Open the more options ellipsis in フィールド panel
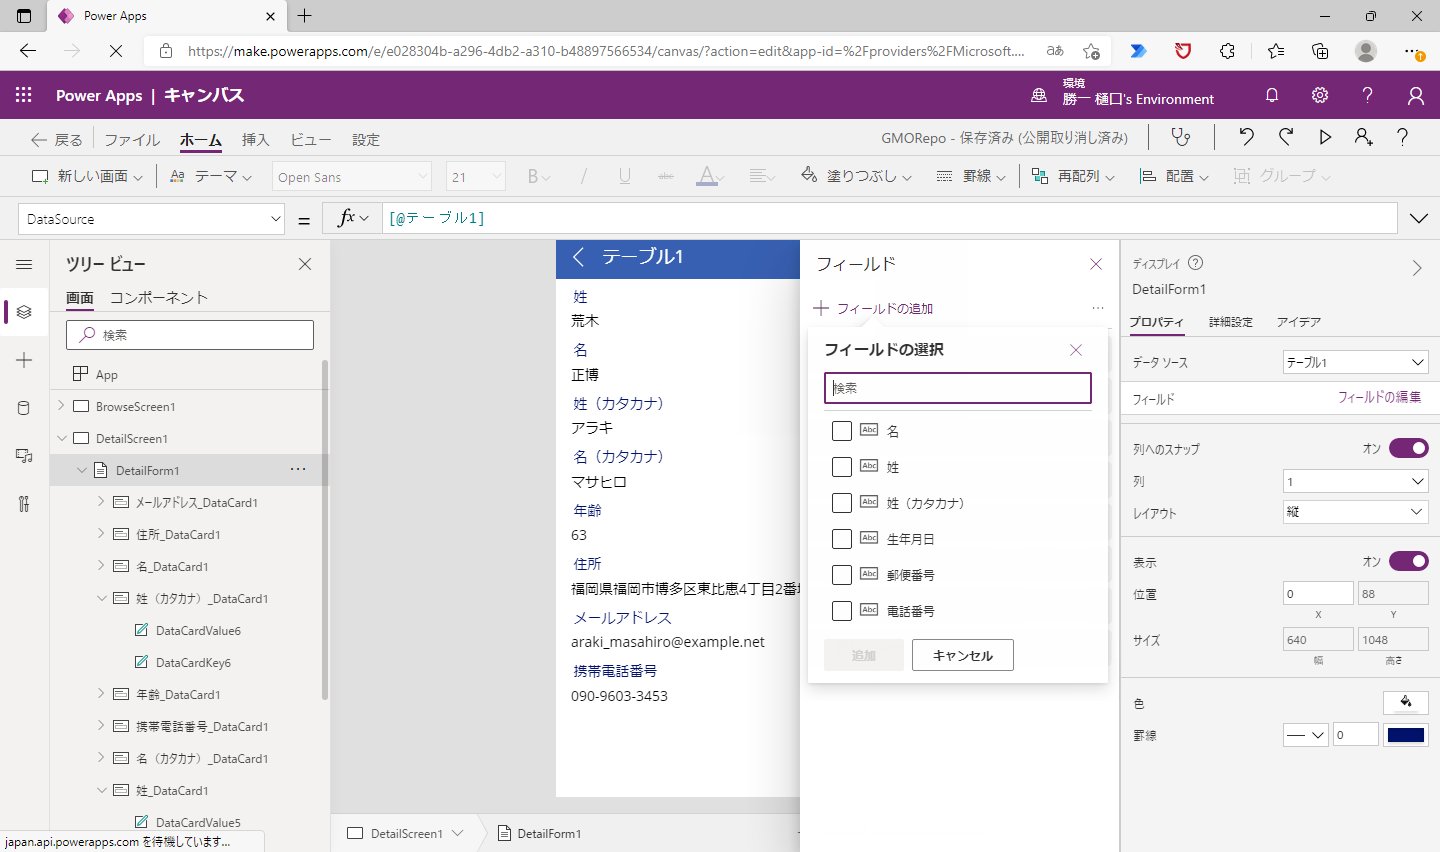The width and height of the screenshot is (1440, 852). point(1098,308)
